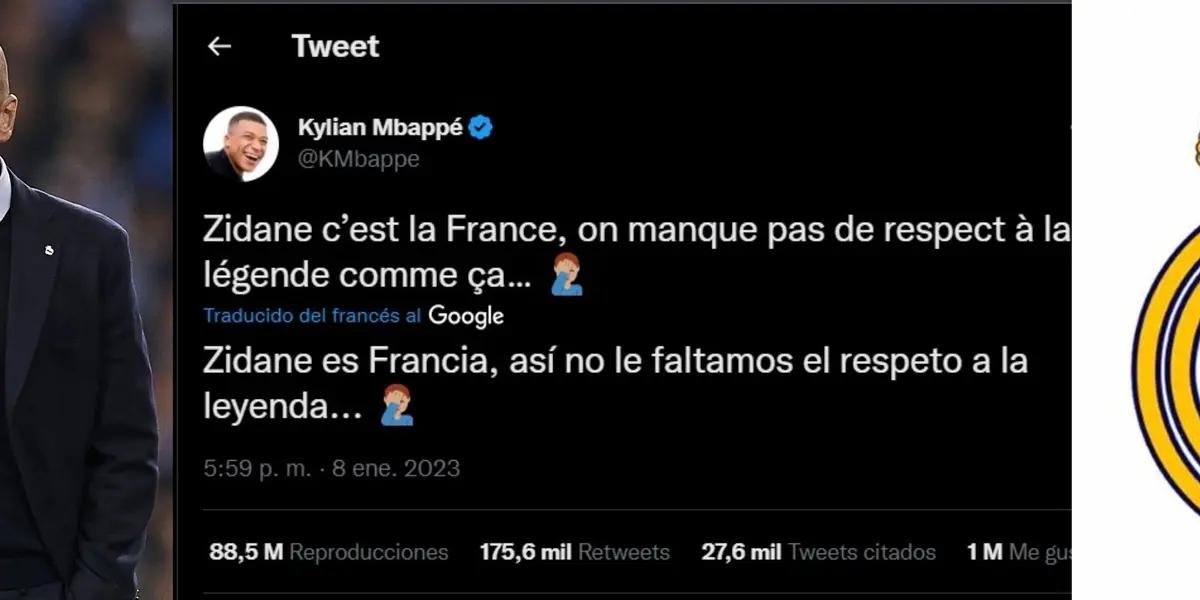The image size is (1200, 600).
Task: Click the back arrow icon
Action: coord(219,46)
